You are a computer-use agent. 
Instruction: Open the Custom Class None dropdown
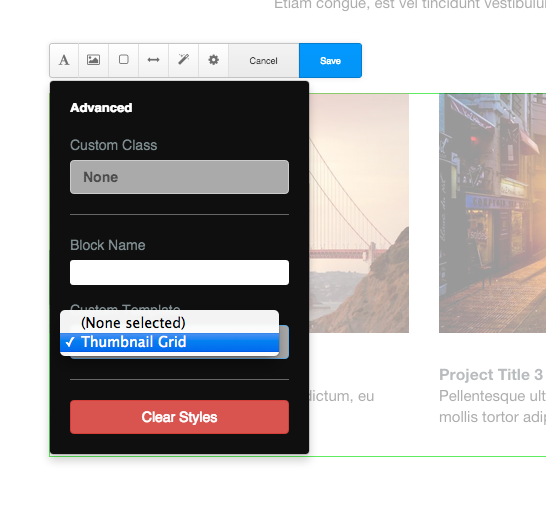(179, 177)
